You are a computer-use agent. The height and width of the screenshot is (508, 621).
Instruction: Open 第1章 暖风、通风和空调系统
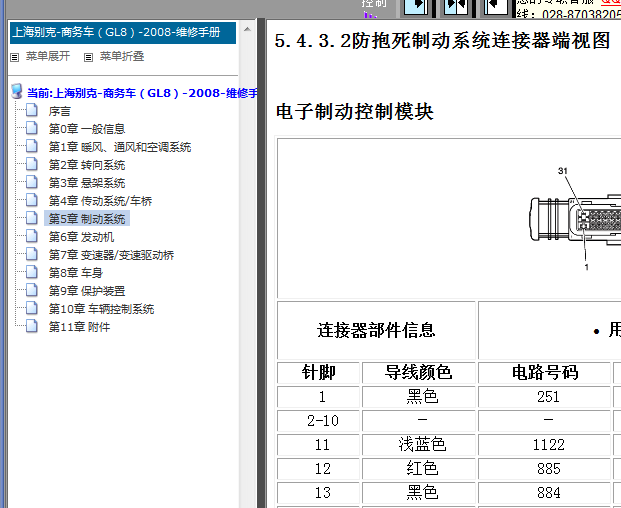point(120,147)
